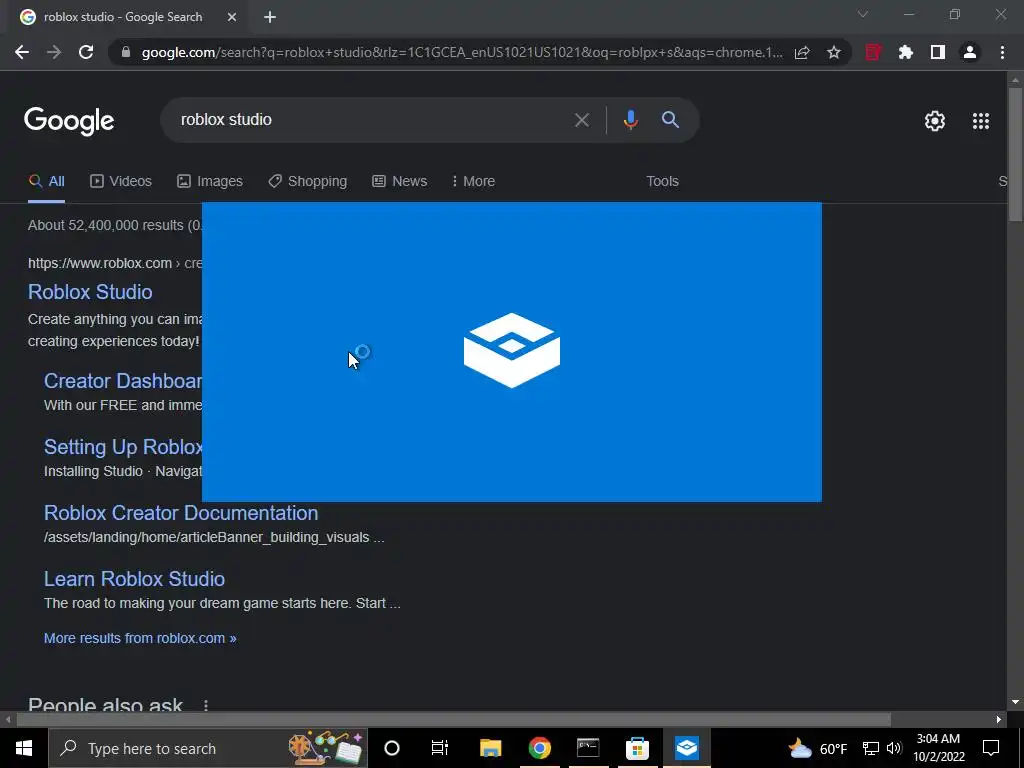Open the search Tools options
The image size is (1024, 768).
662,182
